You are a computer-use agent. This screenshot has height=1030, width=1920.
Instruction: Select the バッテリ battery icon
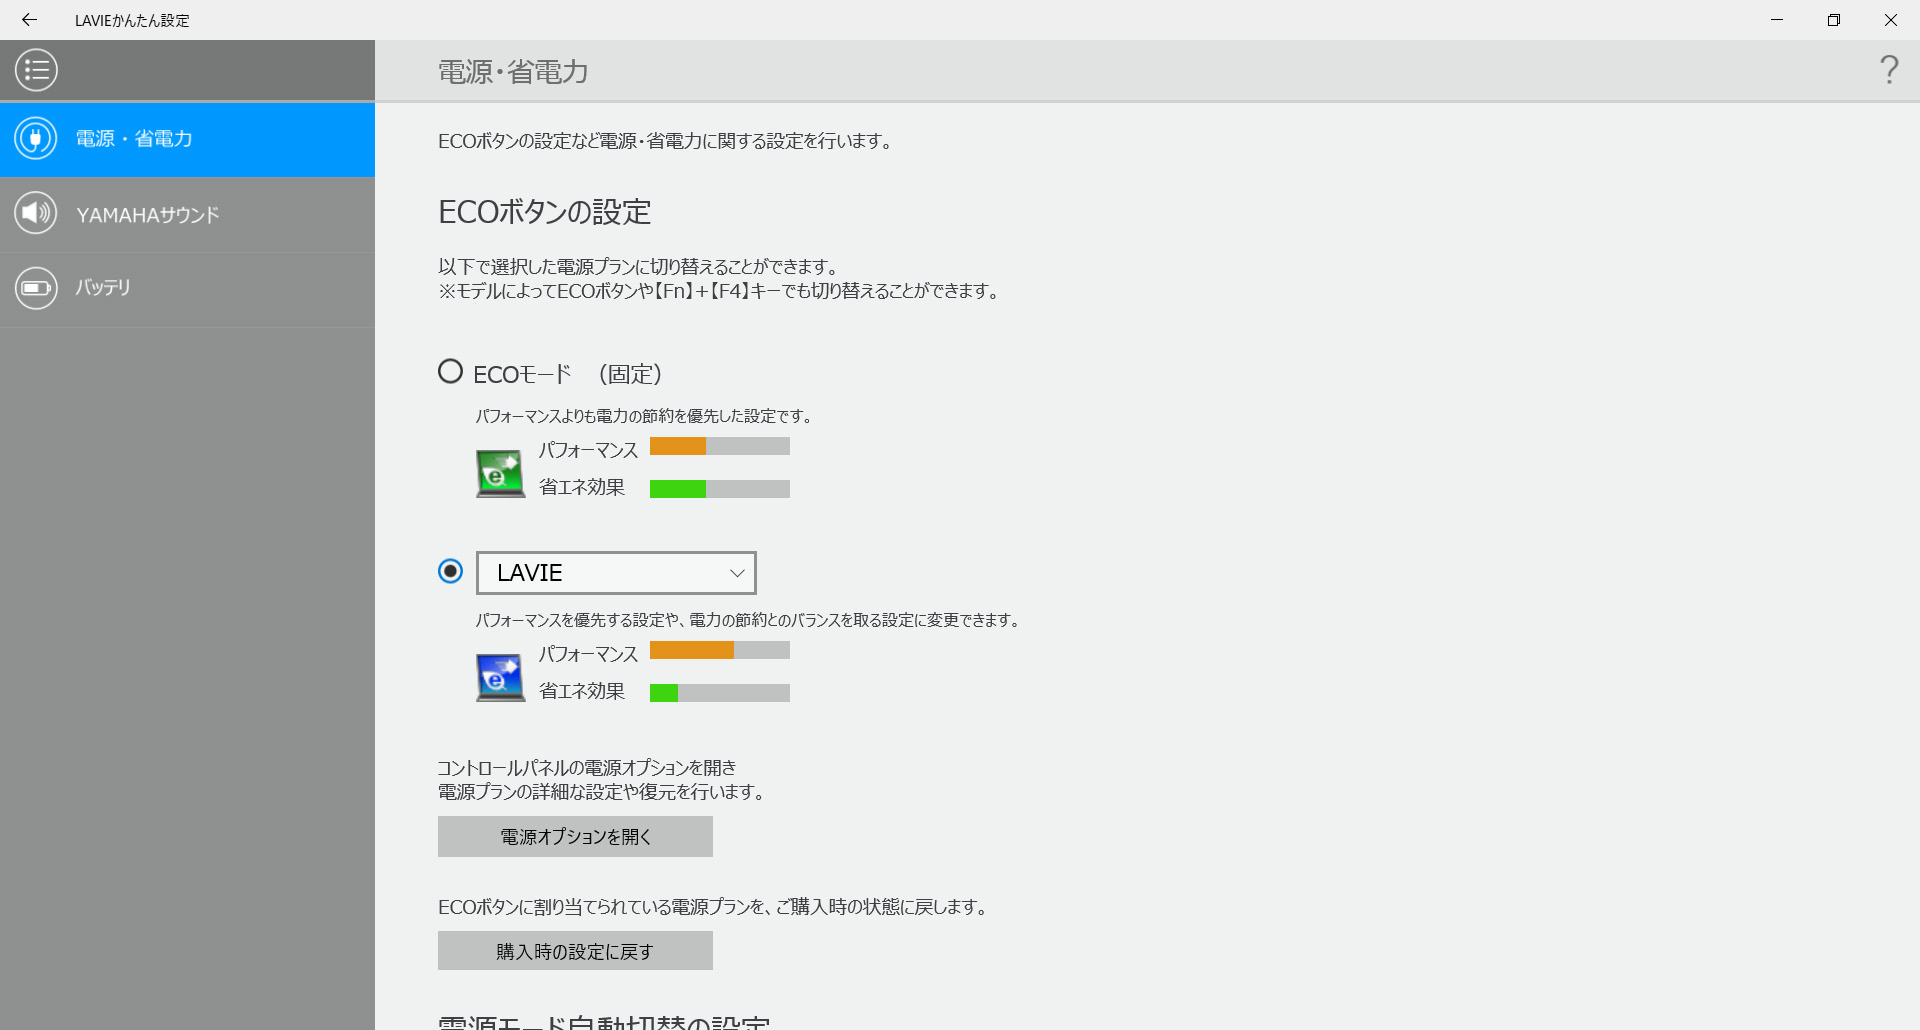point(36,288)
